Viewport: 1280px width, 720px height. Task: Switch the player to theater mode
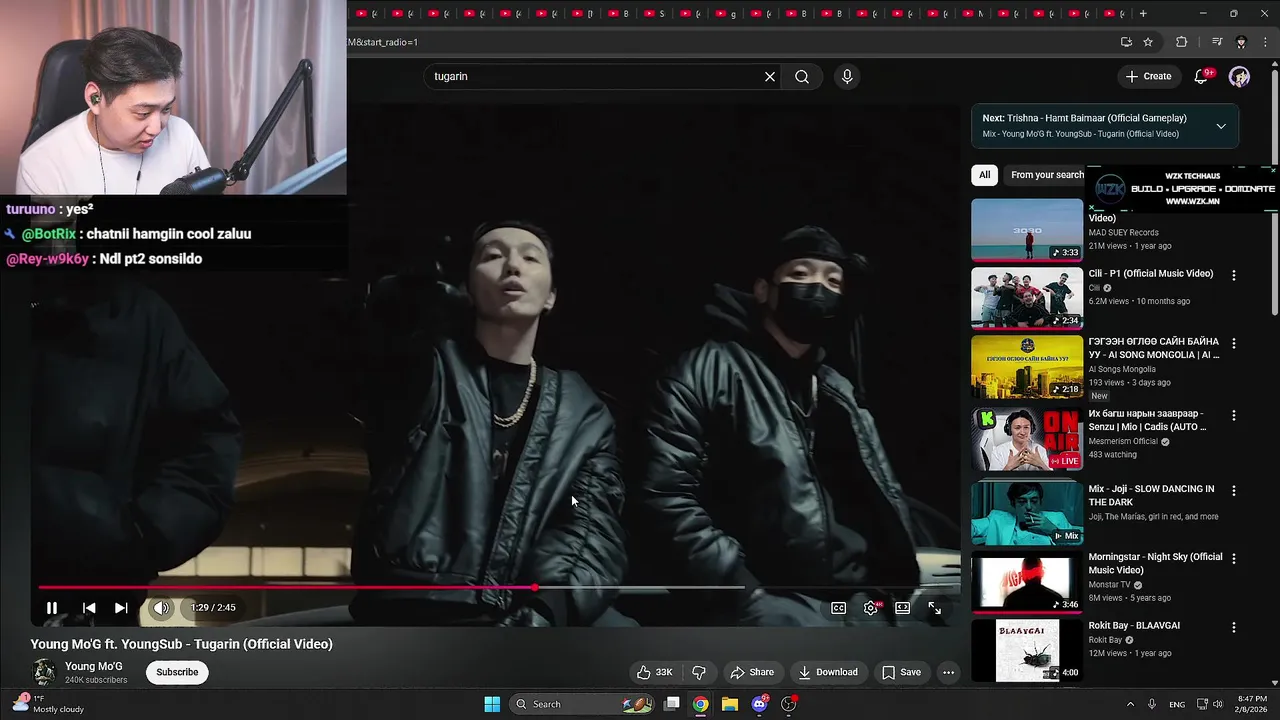(x=902, y=608)
